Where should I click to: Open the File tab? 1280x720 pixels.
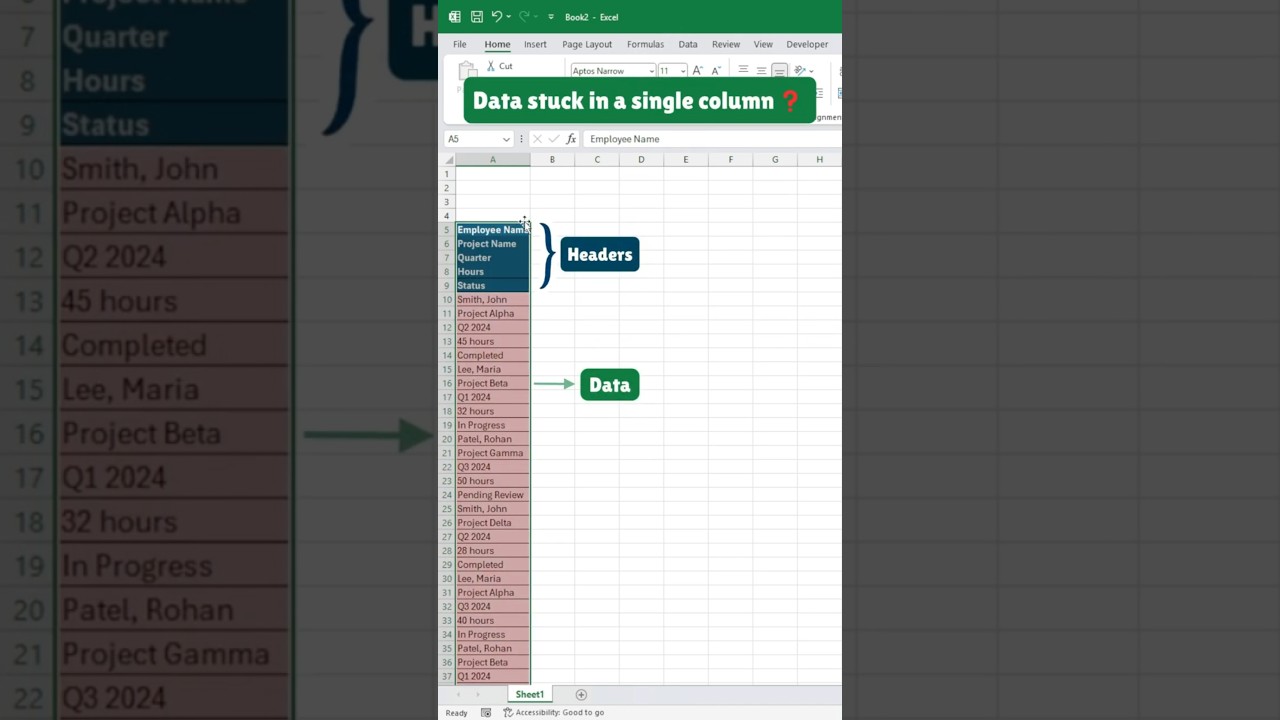pyautogui.click(x=459, y=44)
